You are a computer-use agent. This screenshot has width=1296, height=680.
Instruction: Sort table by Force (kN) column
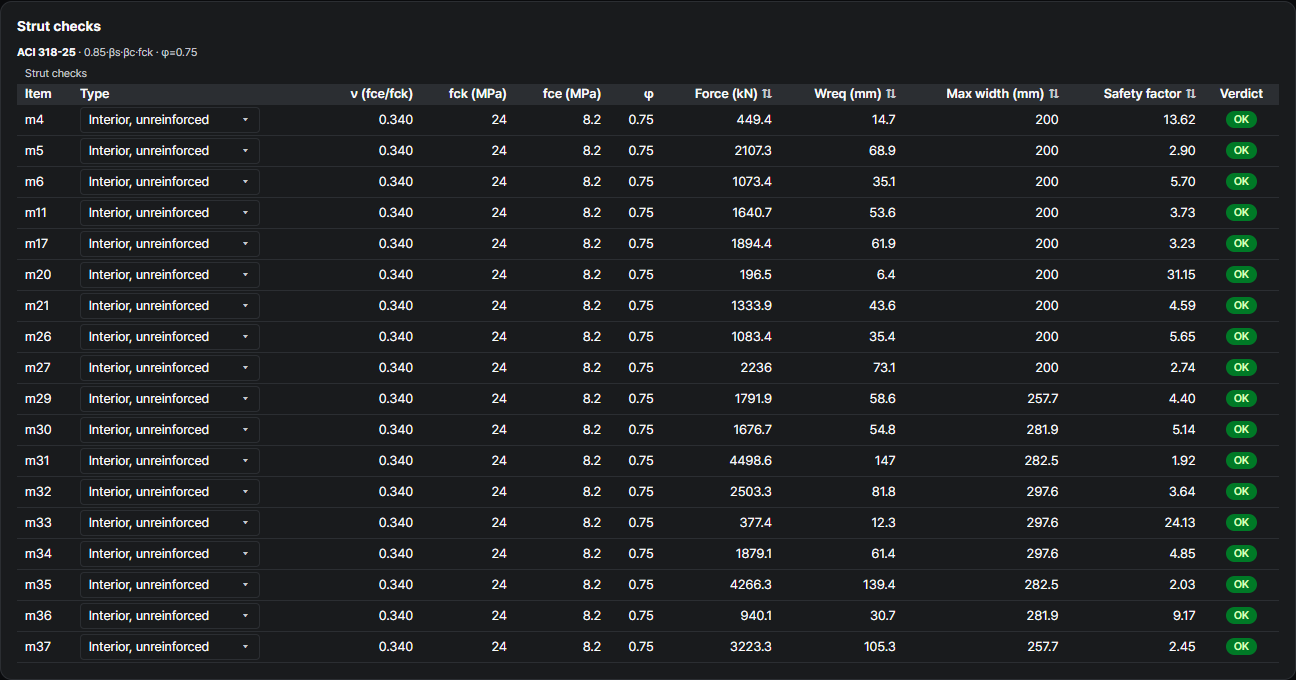[733, 94]
